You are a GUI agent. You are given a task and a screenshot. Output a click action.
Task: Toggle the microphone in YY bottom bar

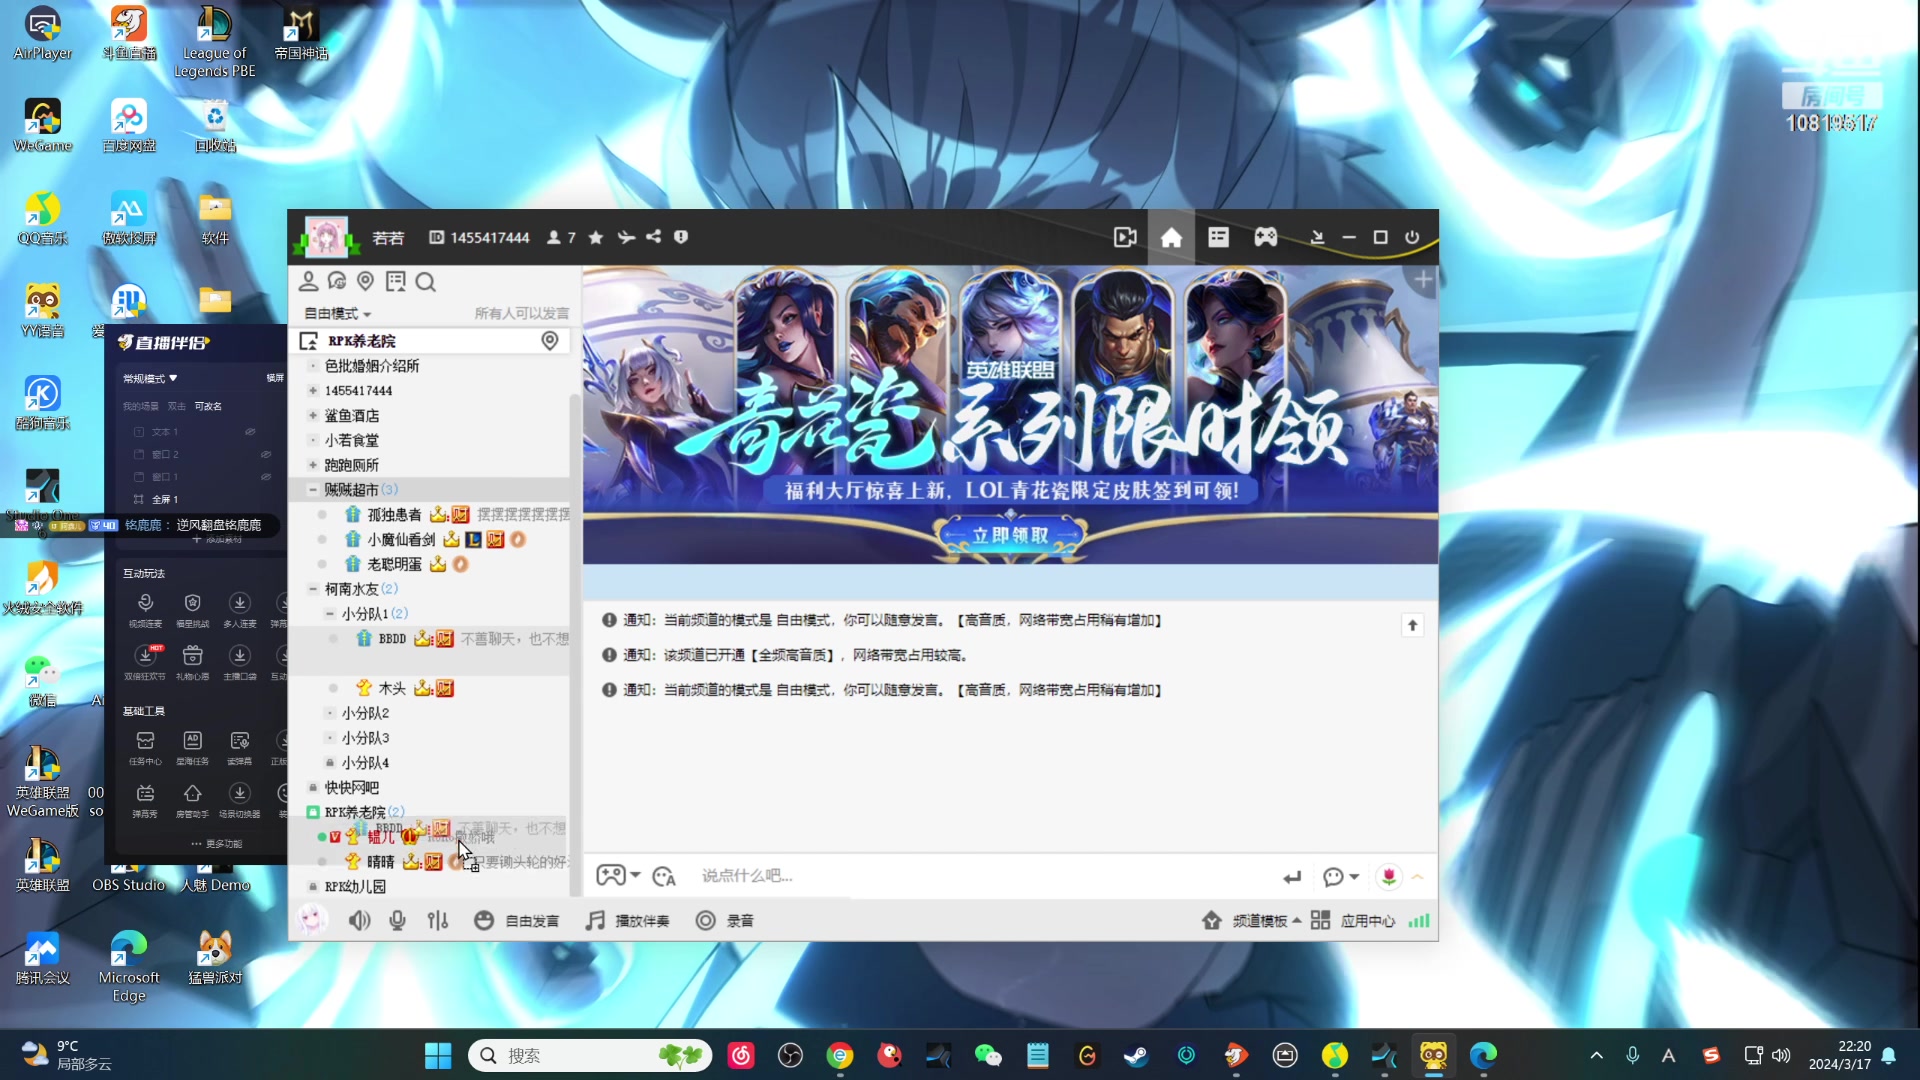pos(398,920)
